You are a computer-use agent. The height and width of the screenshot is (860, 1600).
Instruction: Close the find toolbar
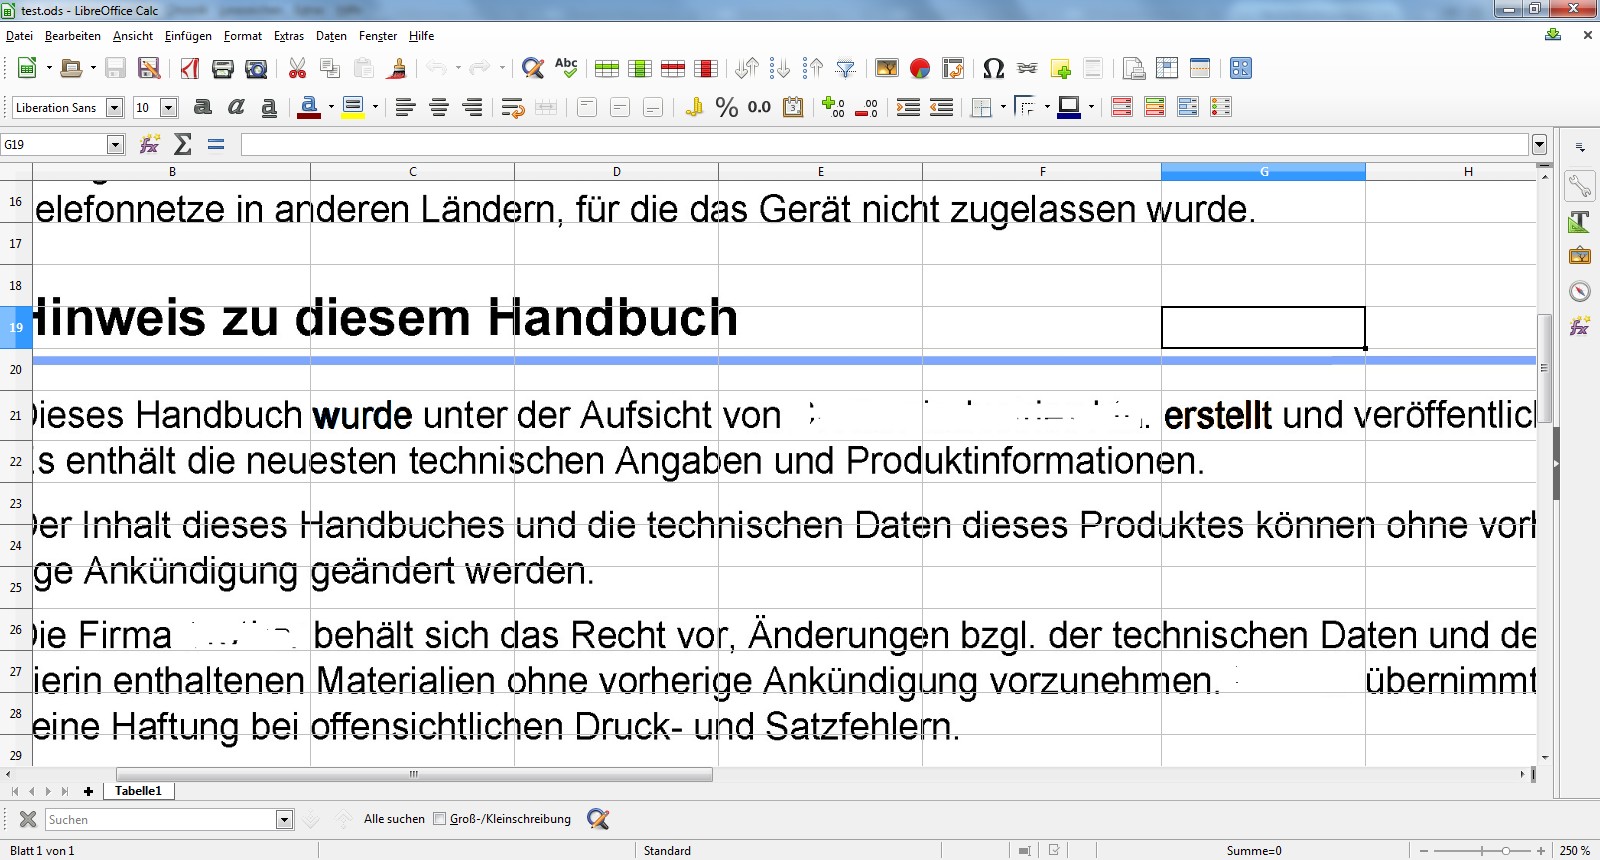[x=28, y=819]
